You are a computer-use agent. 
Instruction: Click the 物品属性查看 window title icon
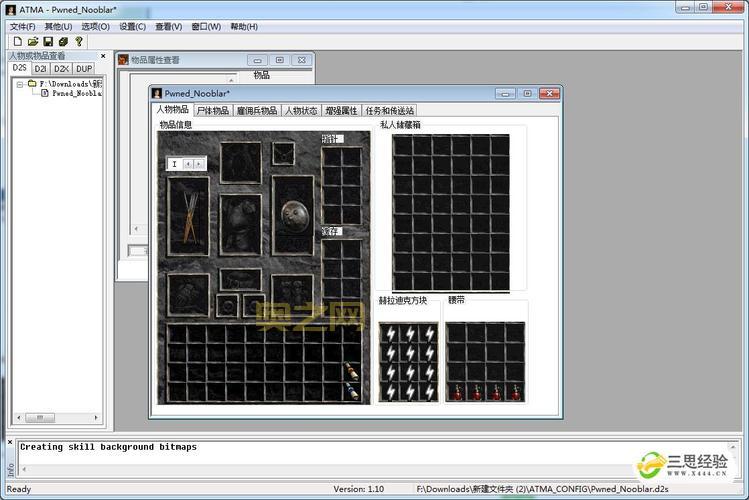pos(123,60)
